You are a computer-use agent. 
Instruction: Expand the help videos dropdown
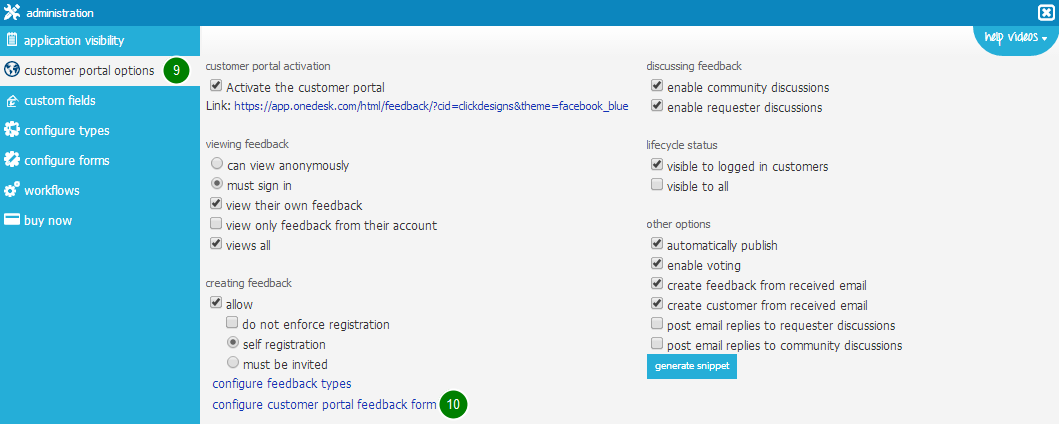pyautogui.click(x=1016, y=38)
